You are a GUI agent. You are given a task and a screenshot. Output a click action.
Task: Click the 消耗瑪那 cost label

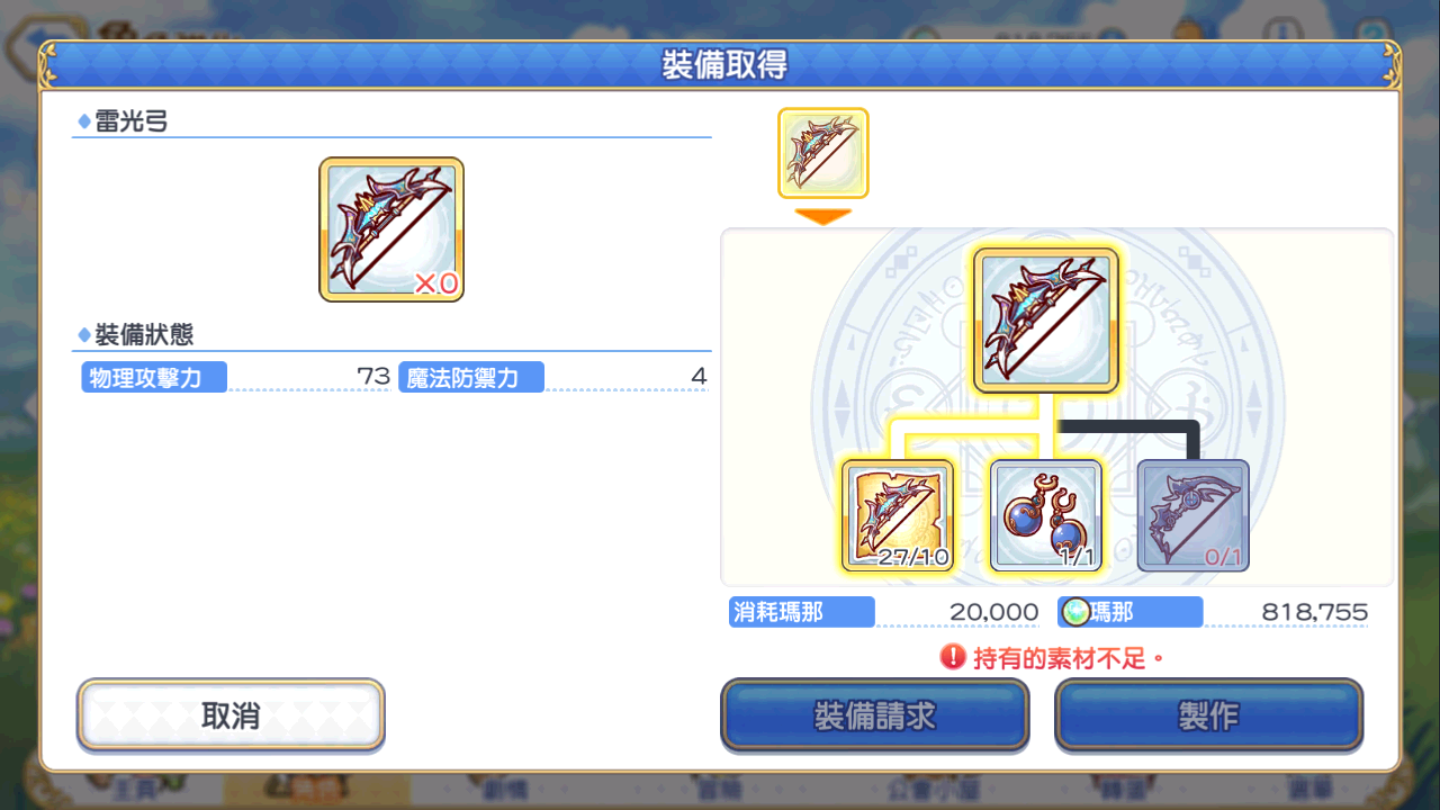802,612
